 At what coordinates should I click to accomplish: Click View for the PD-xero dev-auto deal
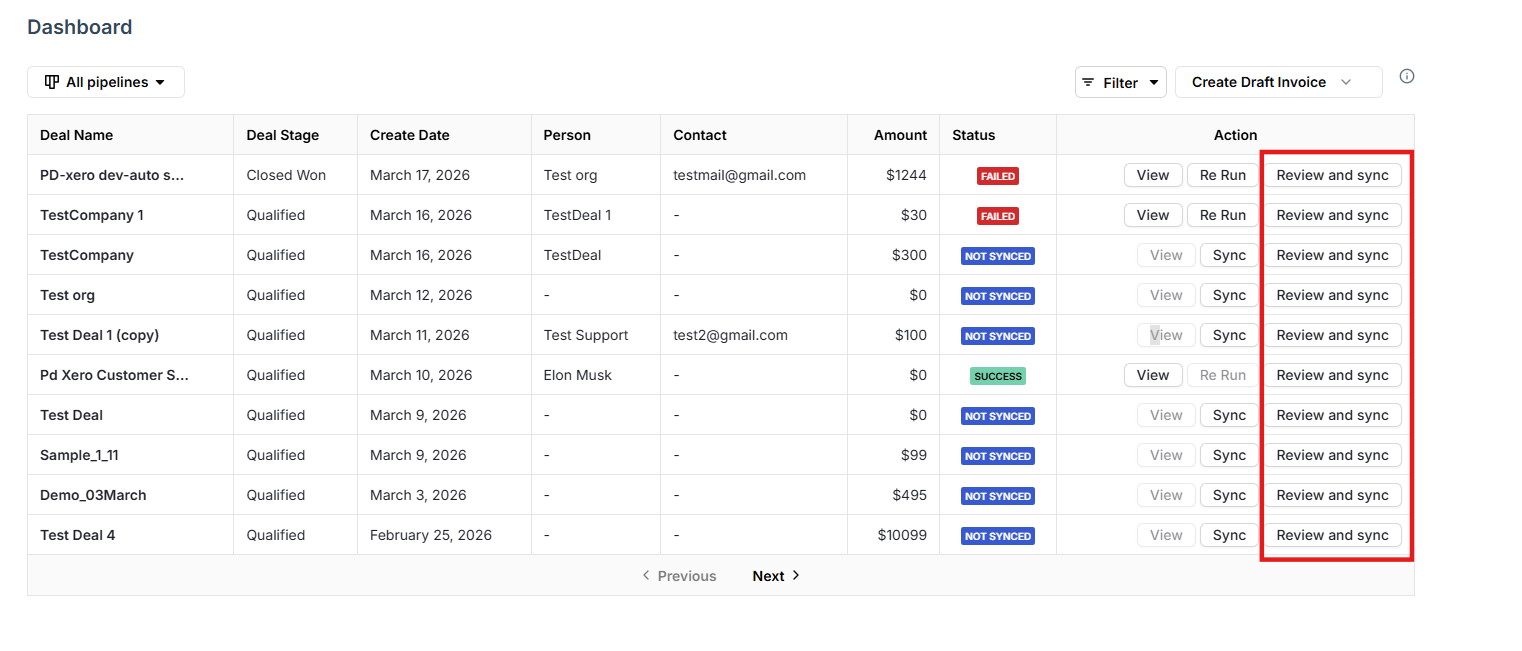pyautogui.click(x=1152, y=174)
